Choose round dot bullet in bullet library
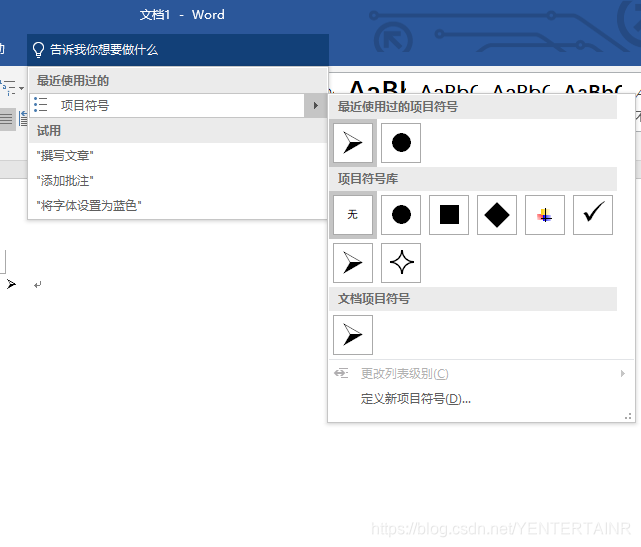The width and height of the screenshot is (641, 547). click(401, 215)
